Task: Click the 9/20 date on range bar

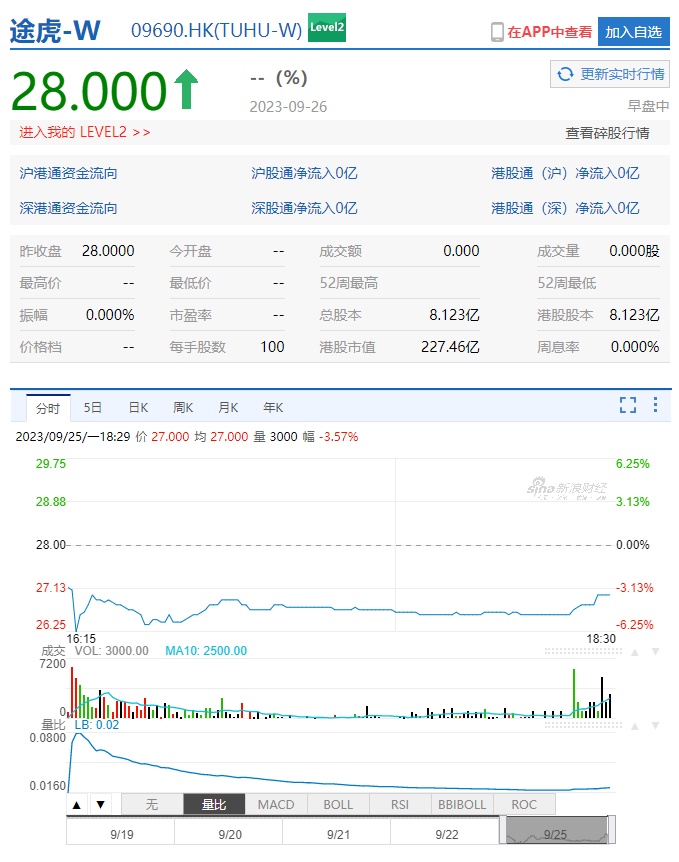Action: 230,834
